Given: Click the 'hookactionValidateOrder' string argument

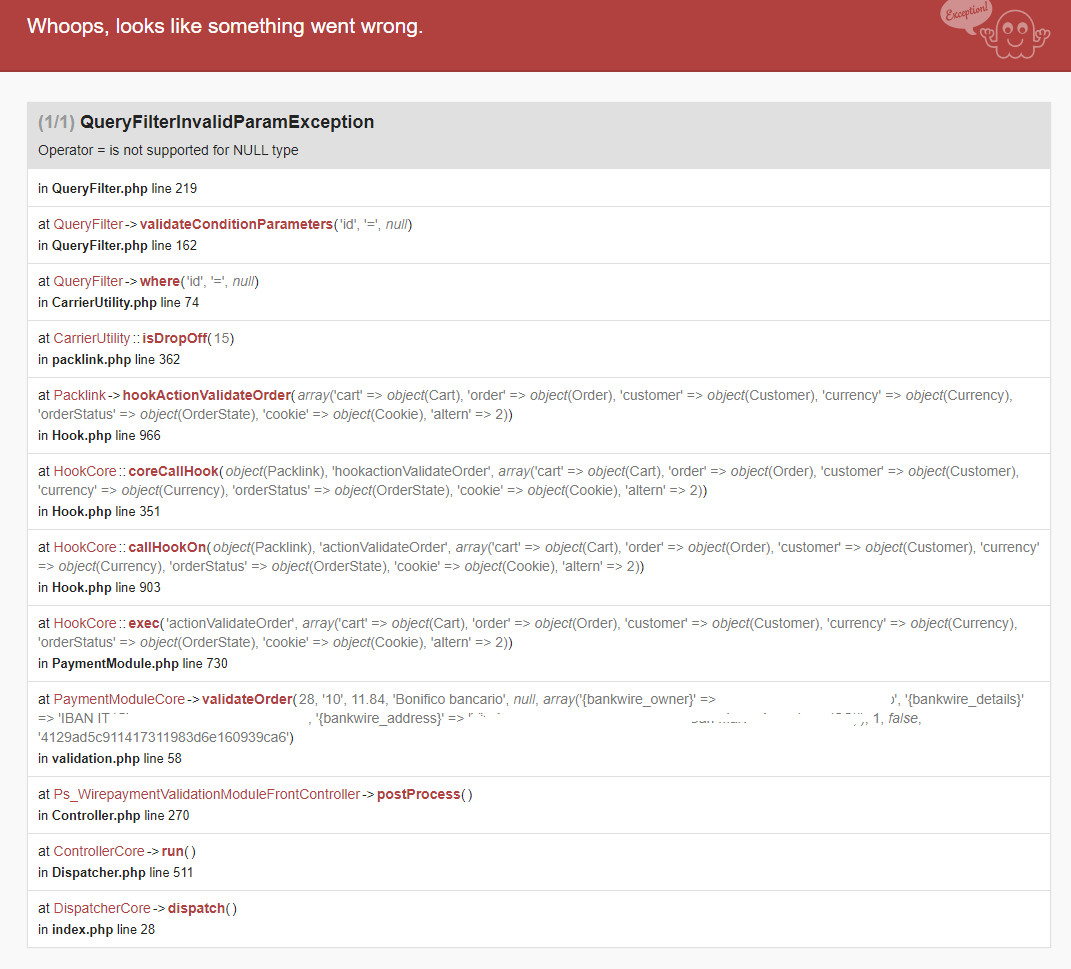Looking at the screenshot, I should (411, 471).
